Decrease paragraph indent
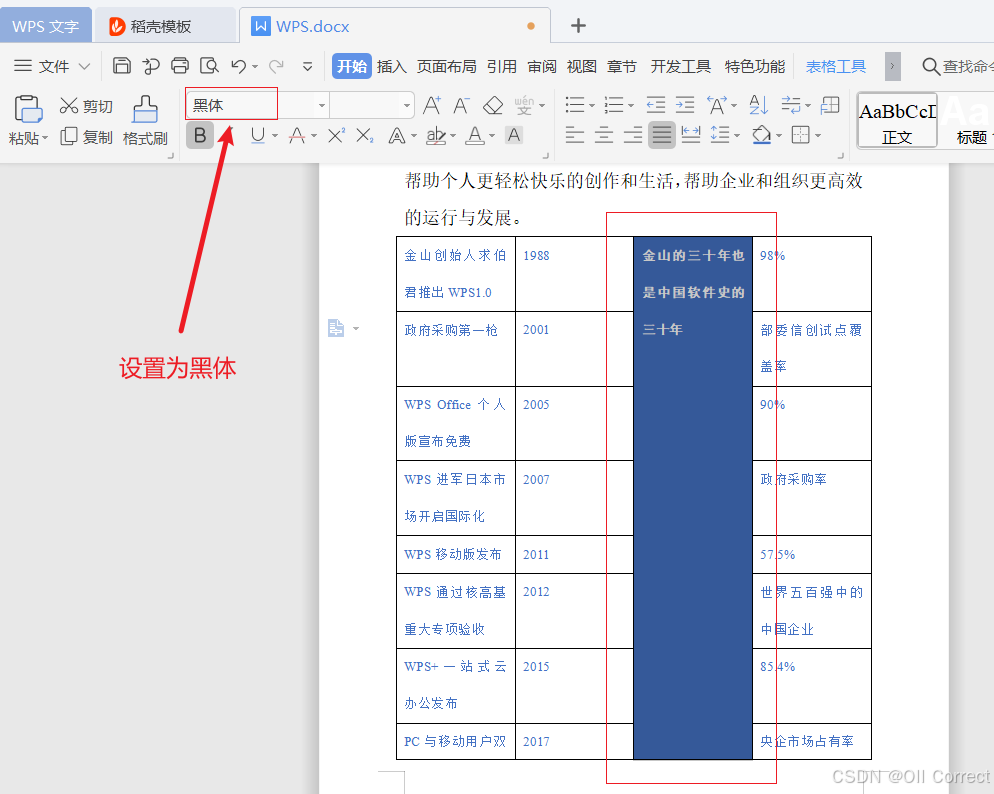 coord(655,105)
